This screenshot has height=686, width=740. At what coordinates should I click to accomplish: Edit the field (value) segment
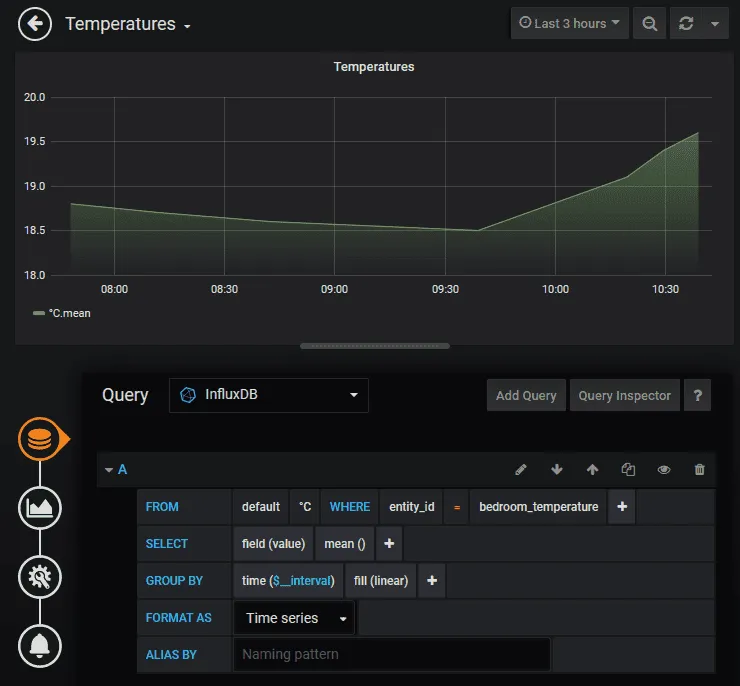(x=273, y=544)
